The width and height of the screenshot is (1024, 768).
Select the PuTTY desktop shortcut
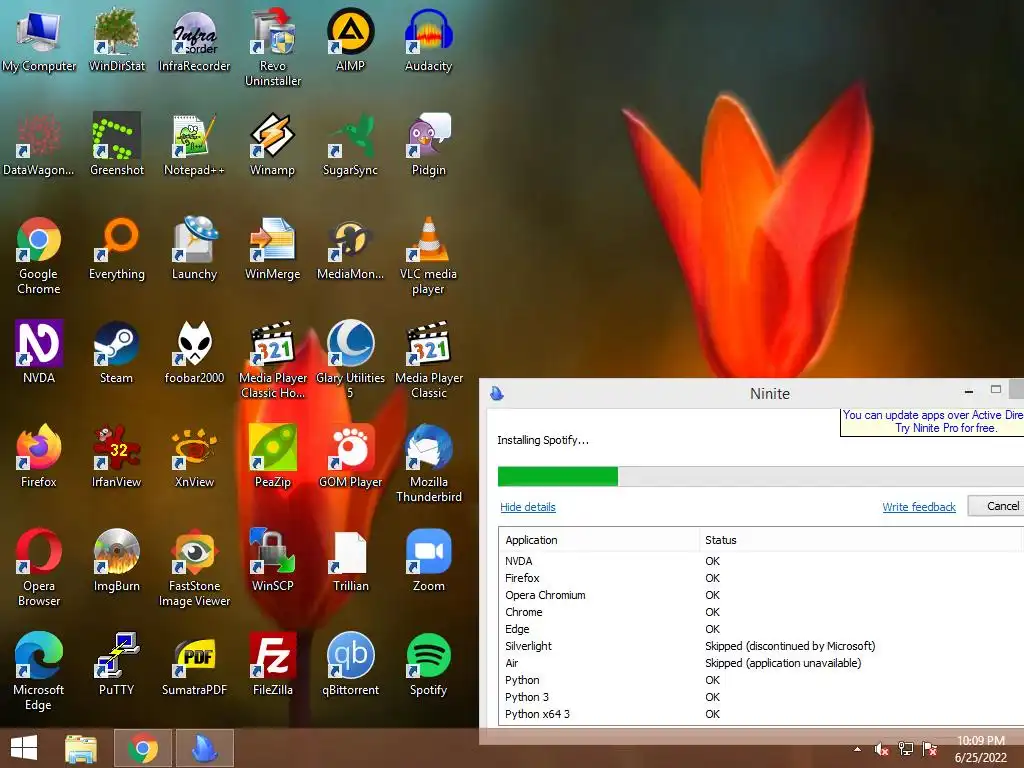click(116, 664)
